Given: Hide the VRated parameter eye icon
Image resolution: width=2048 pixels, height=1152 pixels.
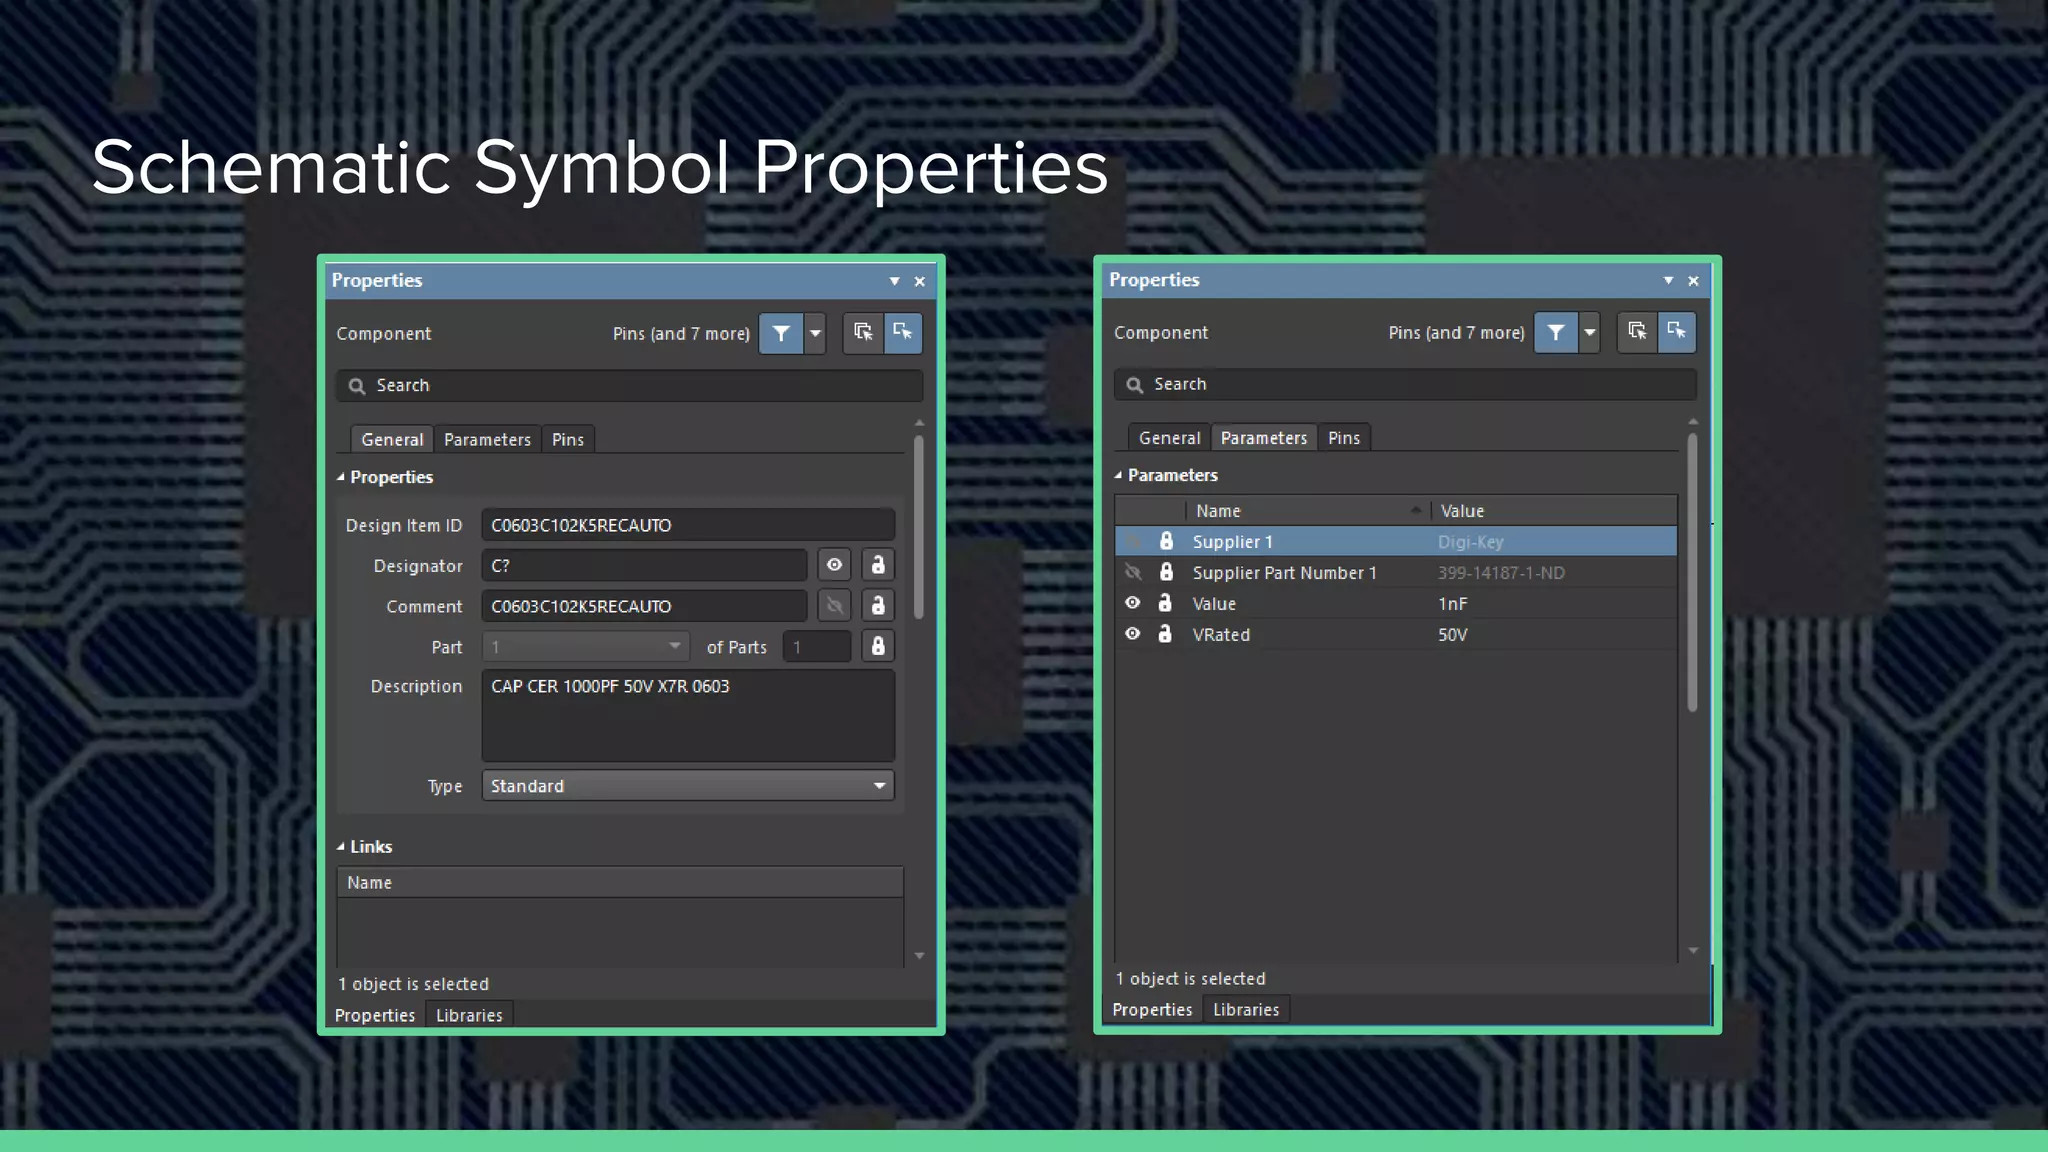Looking at the screenshot, I should click(x=1133, y=634).
